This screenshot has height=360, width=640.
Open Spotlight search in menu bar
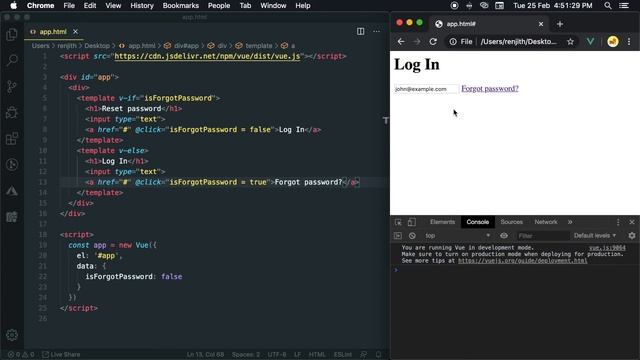pos(608,6)
